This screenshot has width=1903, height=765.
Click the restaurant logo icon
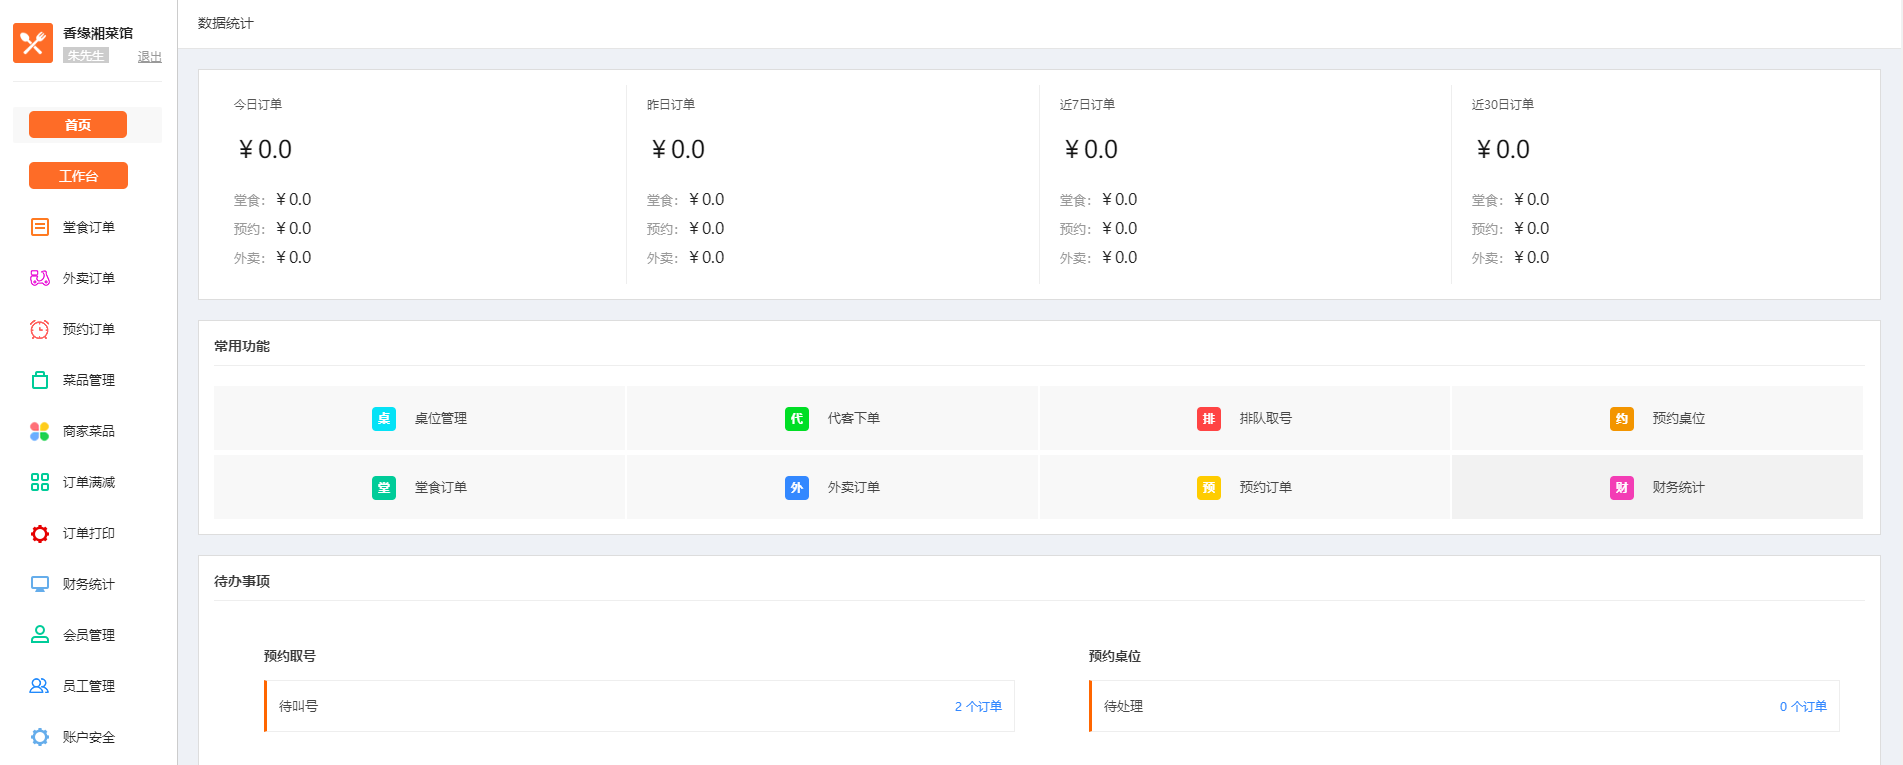(33, 43)
